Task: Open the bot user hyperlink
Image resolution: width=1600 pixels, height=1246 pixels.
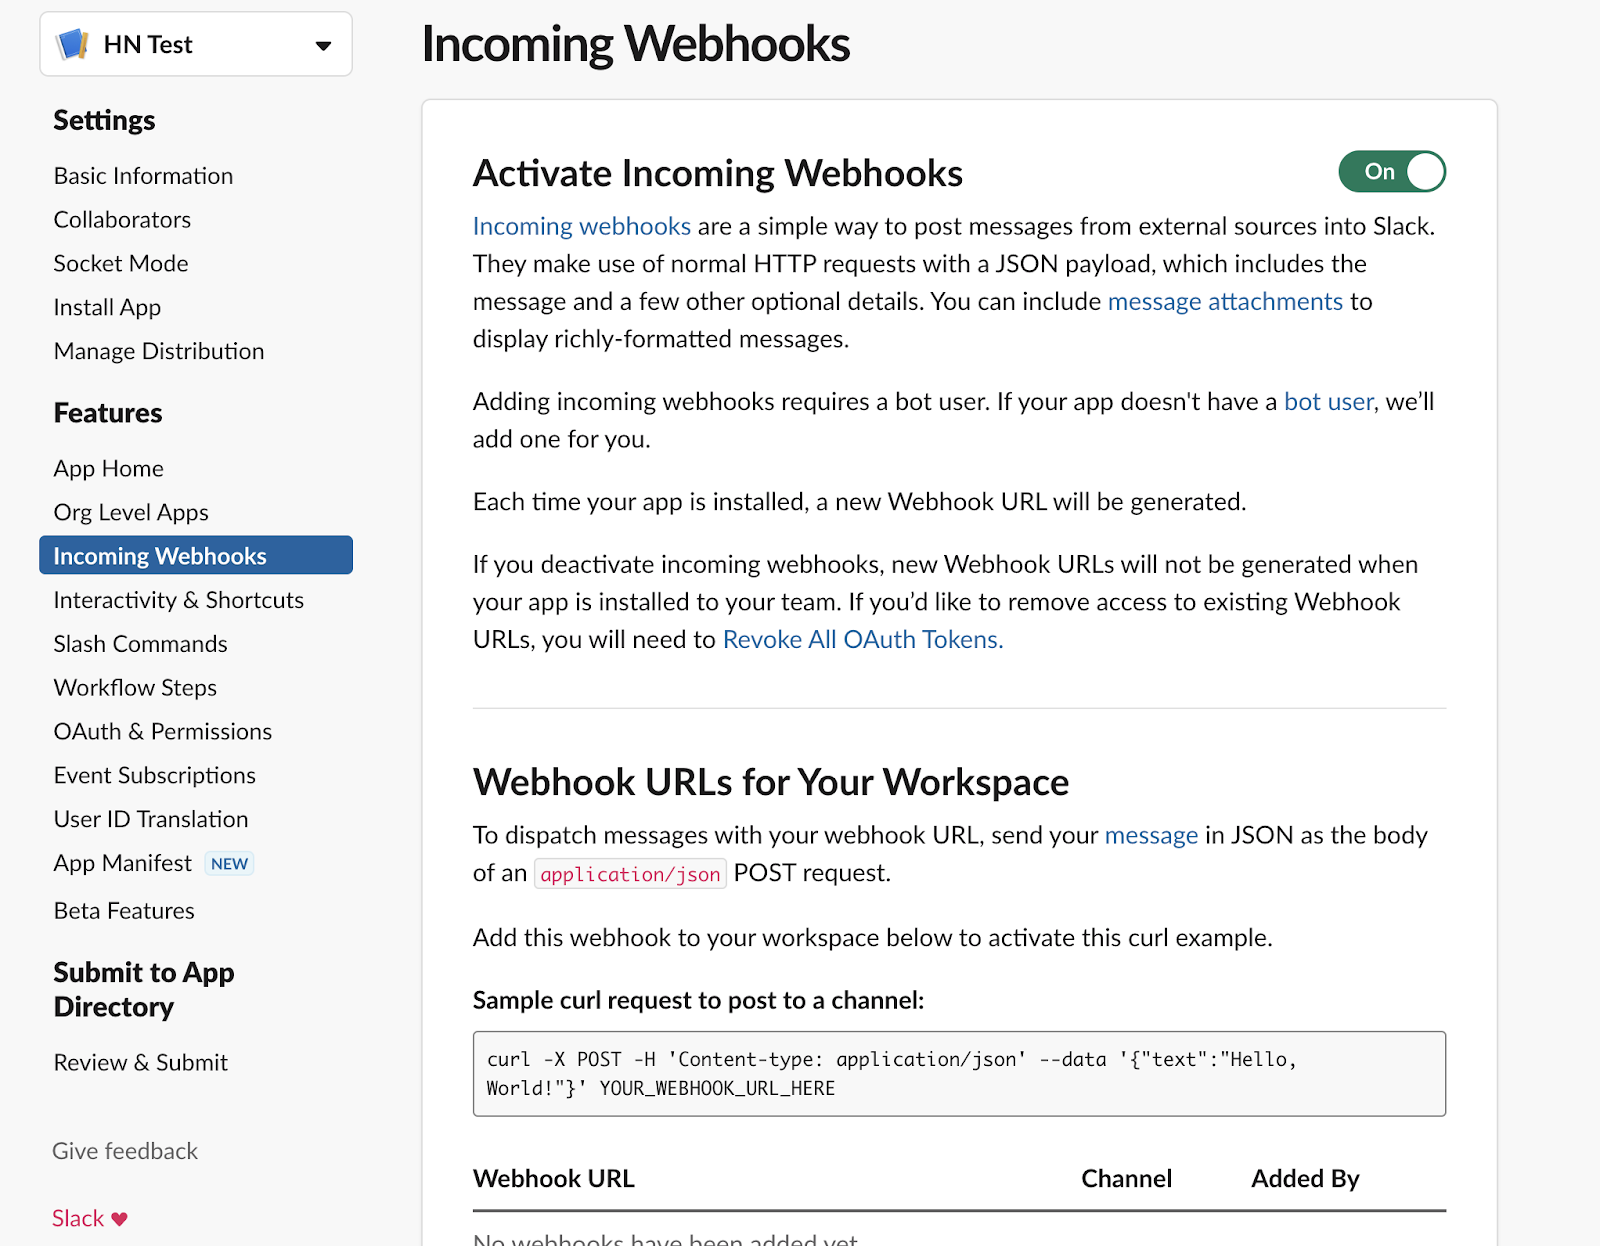Action: click(1327, 401)
